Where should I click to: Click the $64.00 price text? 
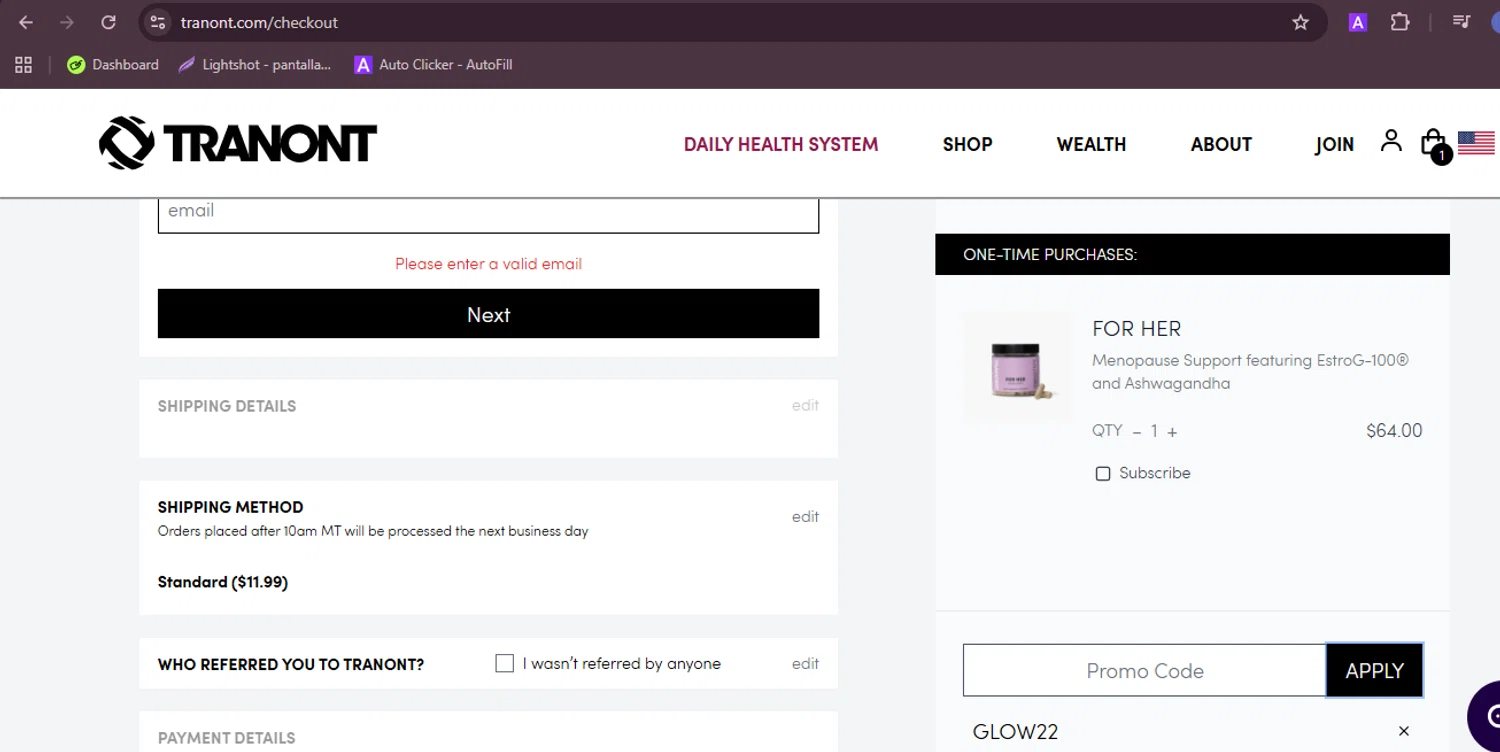click(1394, 431)
